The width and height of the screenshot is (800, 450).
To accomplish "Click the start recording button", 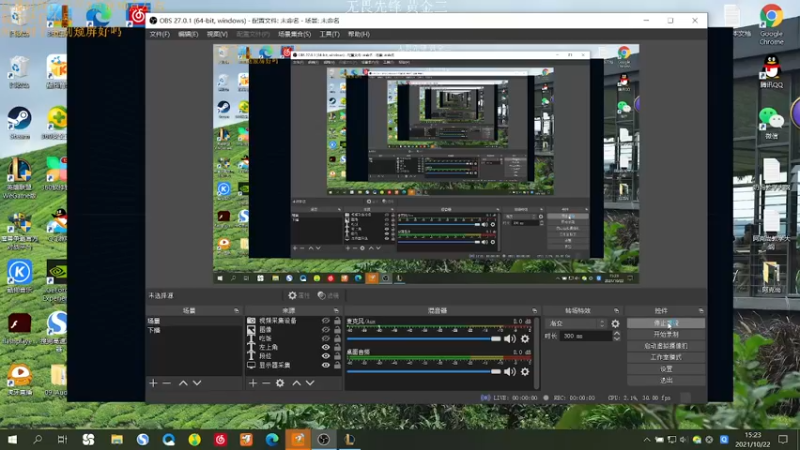I will [x=666, y=335].
